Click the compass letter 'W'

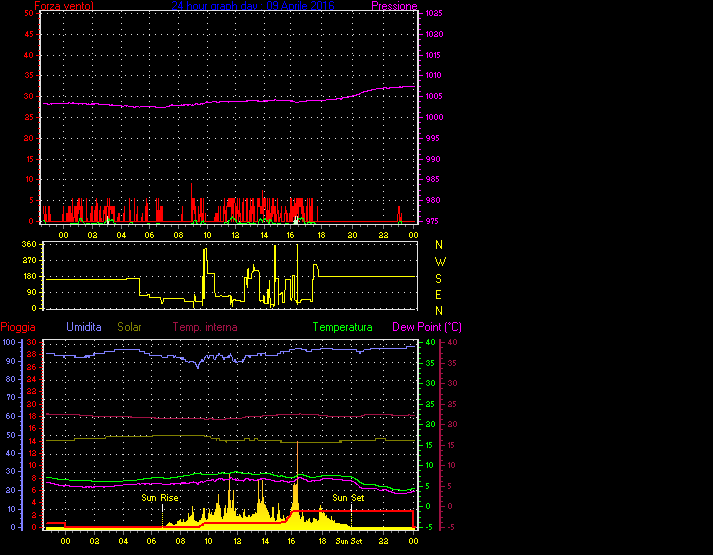pos(440,262)
